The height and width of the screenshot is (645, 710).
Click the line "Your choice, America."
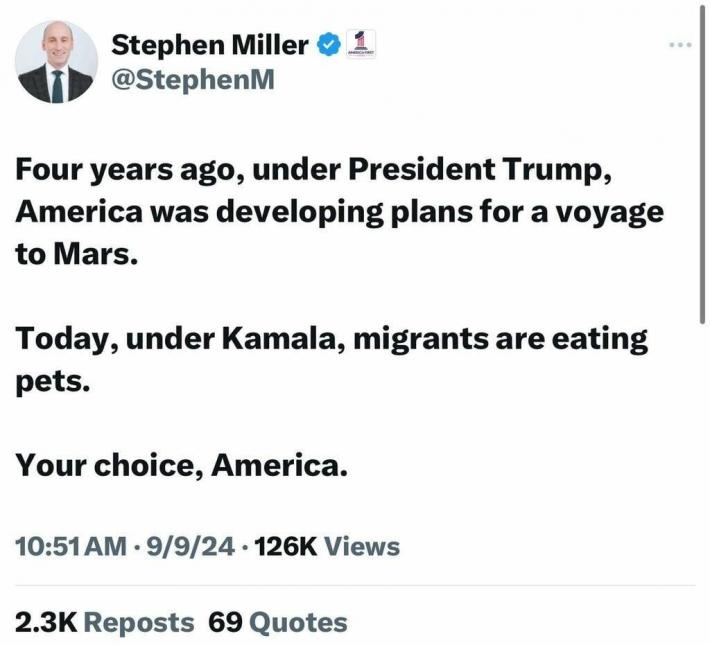tap(182, 466)
